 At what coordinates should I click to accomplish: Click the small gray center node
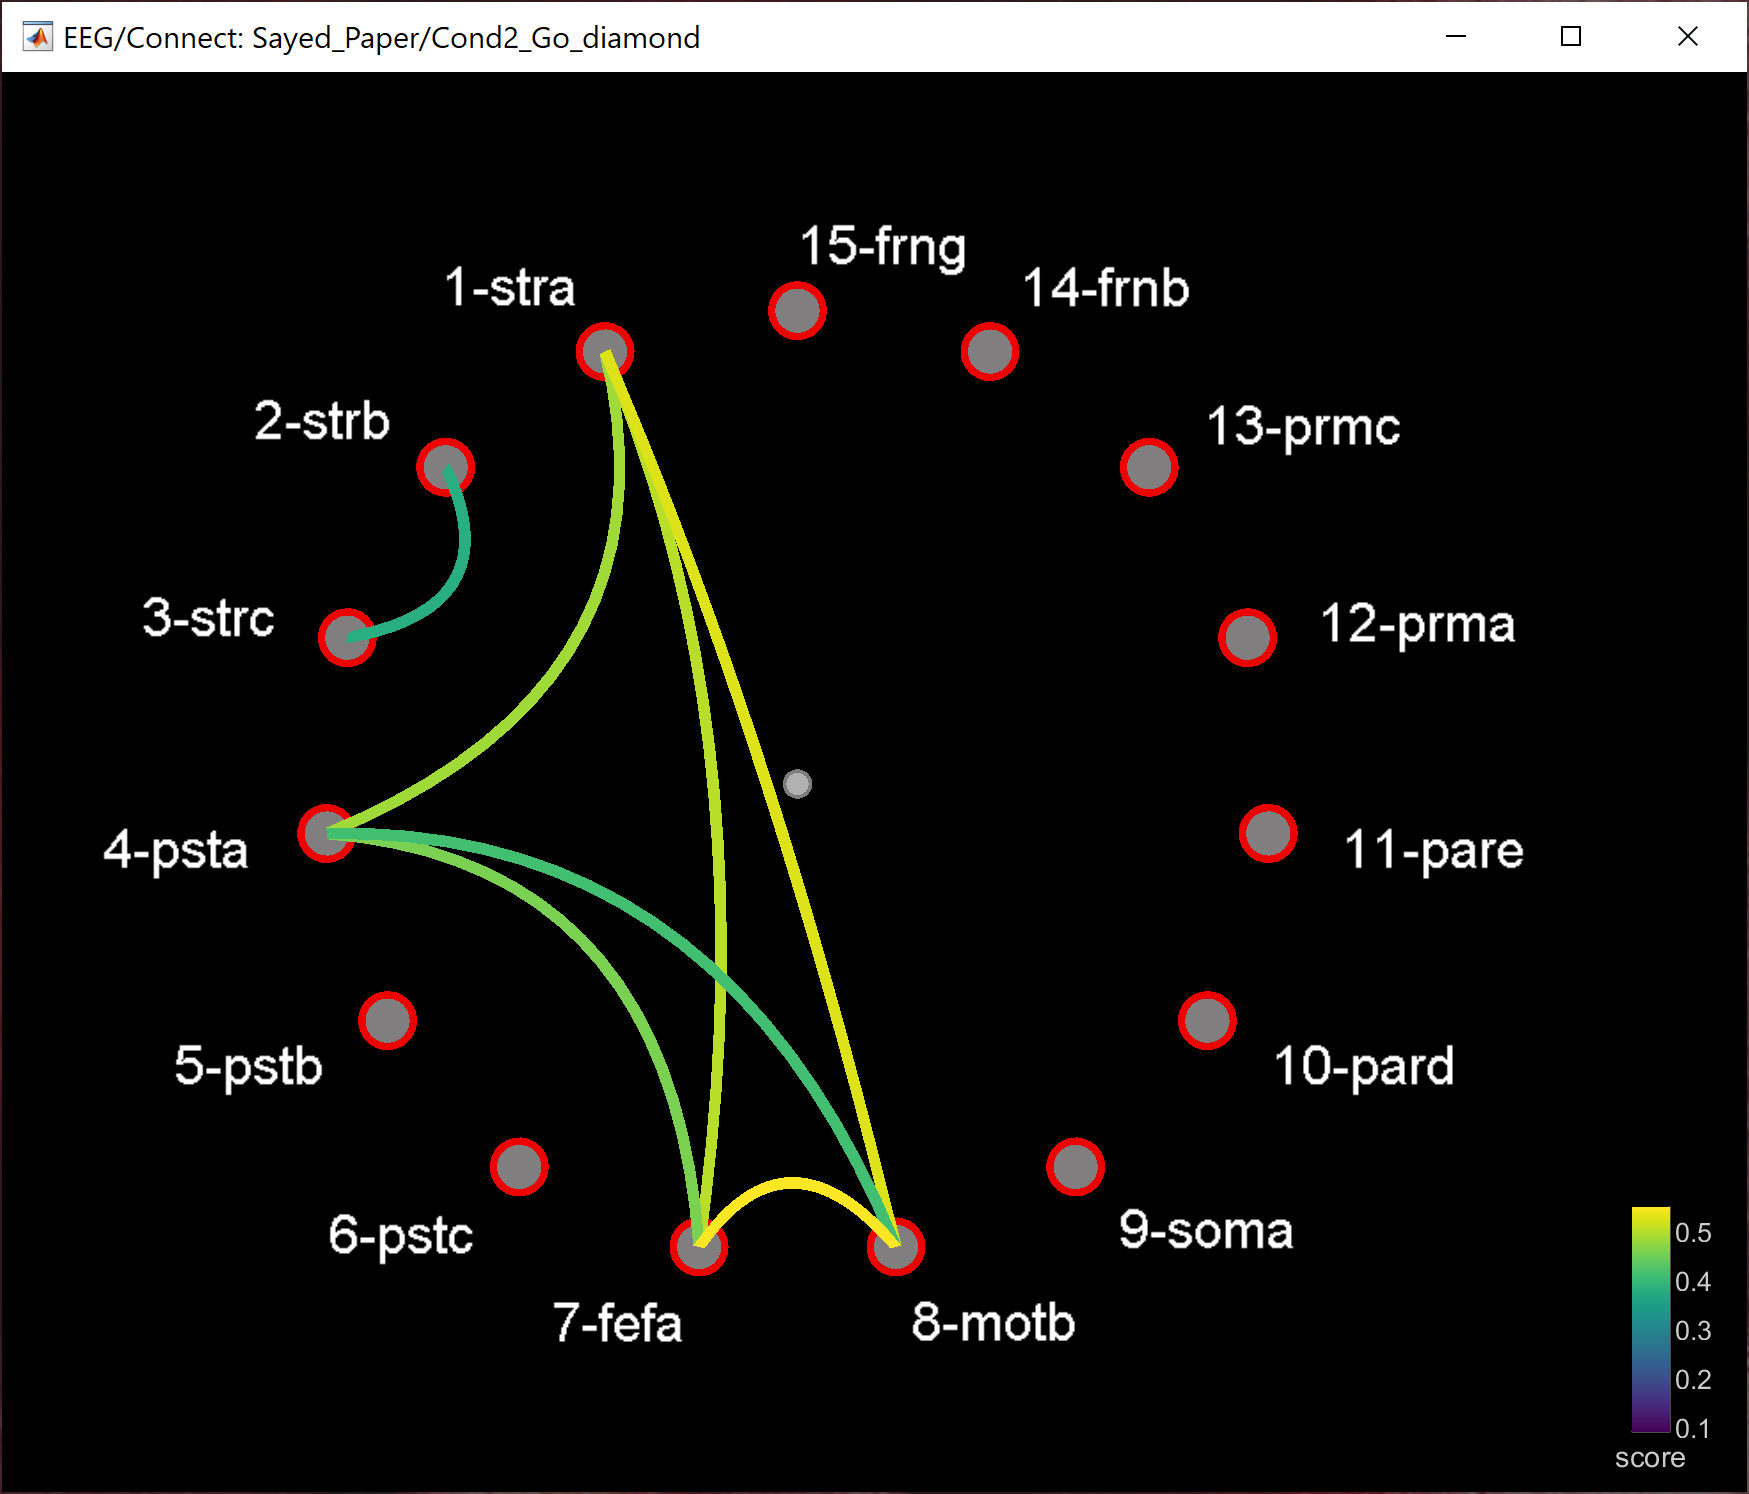click(797, 784)
